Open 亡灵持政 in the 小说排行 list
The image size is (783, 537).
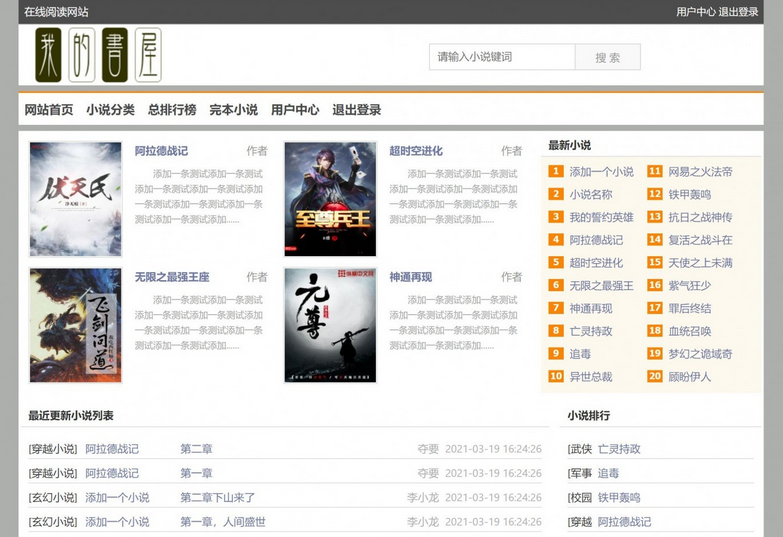[x=619, y=449]
